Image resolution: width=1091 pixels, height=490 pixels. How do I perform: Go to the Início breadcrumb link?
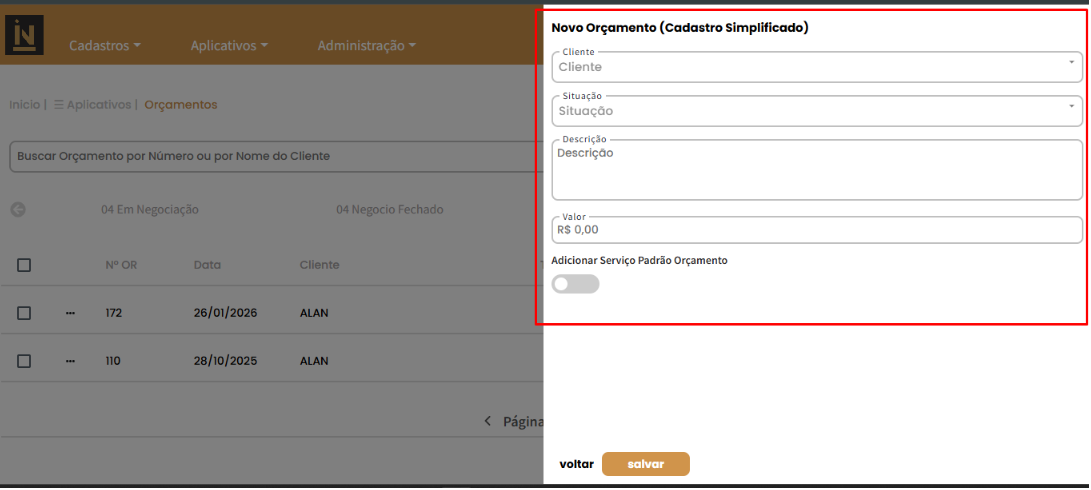[x=24, y=105]
